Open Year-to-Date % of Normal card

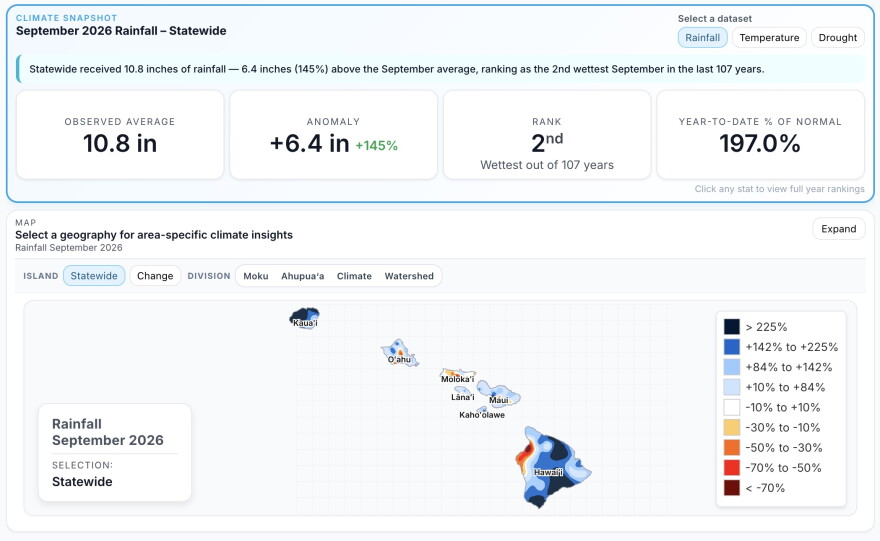[760, 135]
